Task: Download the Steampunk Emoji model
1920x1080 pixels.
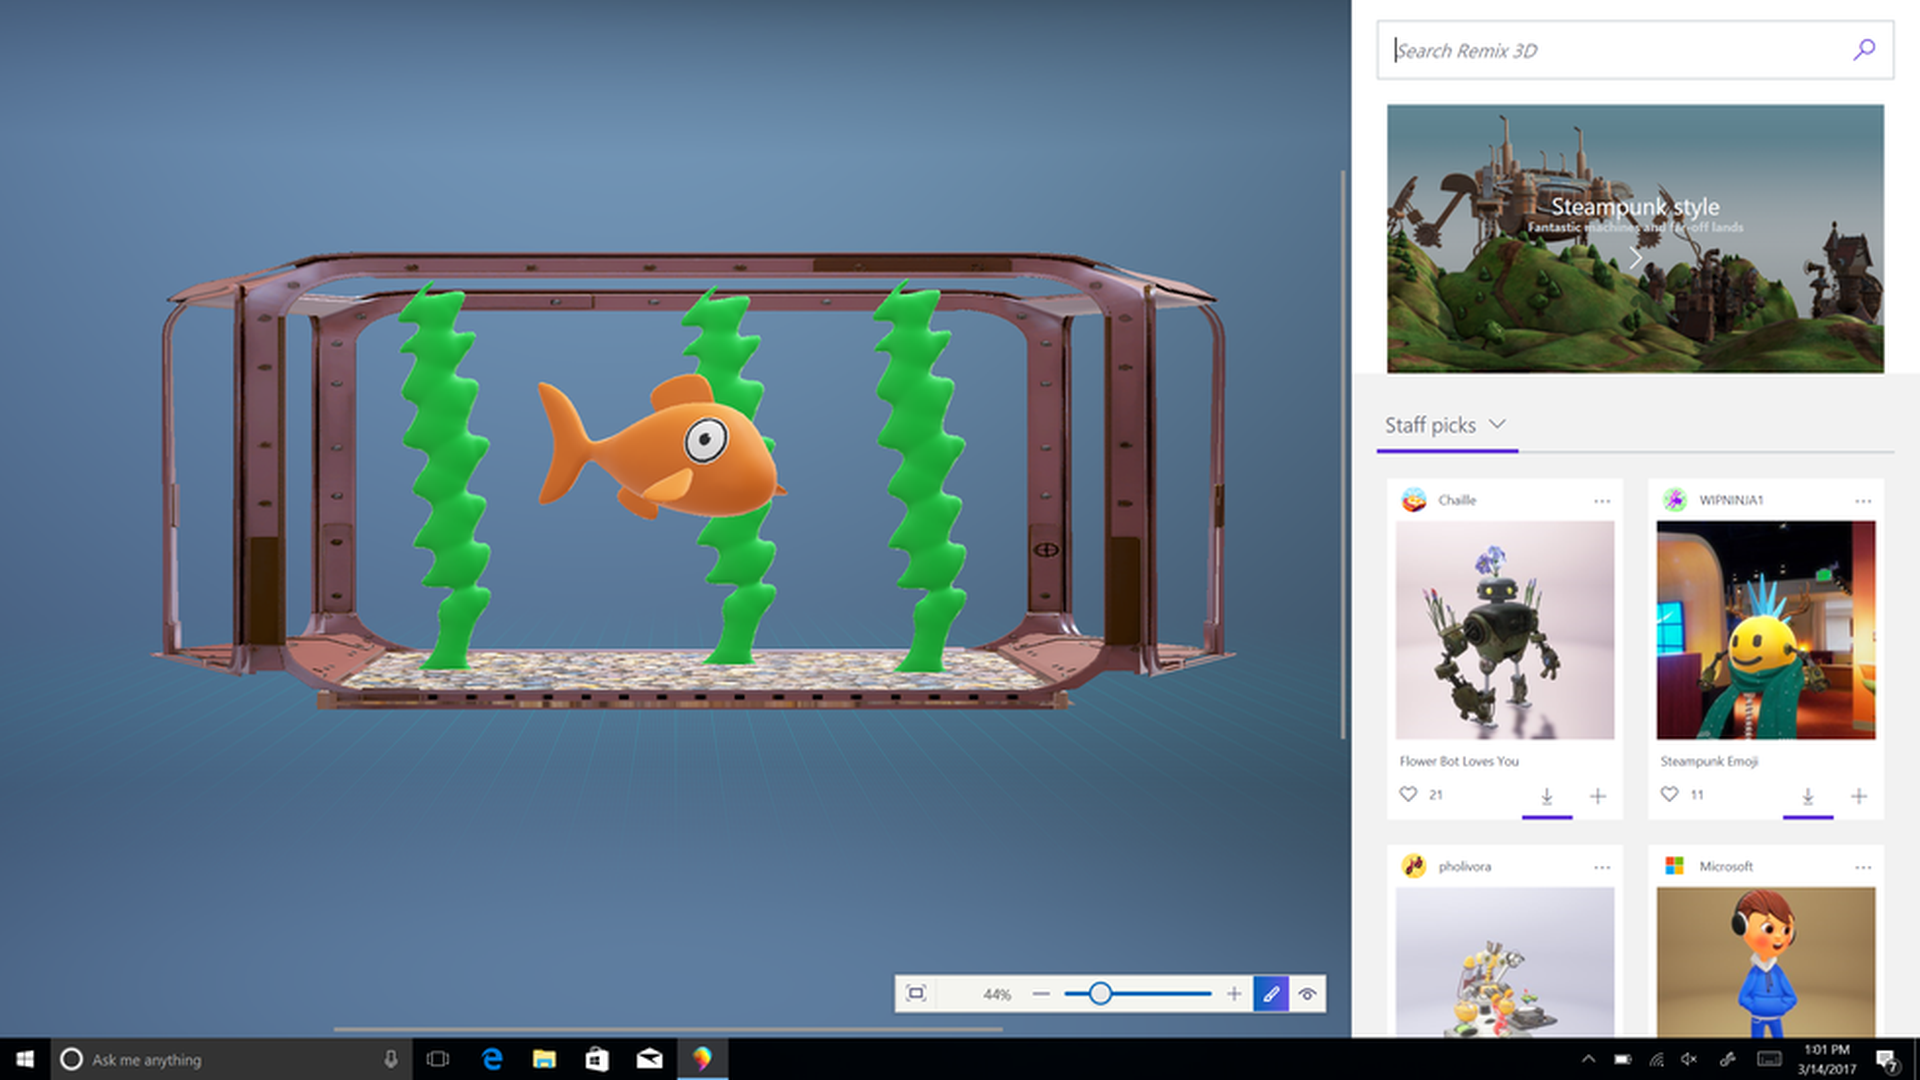Action: (1807, 796)
